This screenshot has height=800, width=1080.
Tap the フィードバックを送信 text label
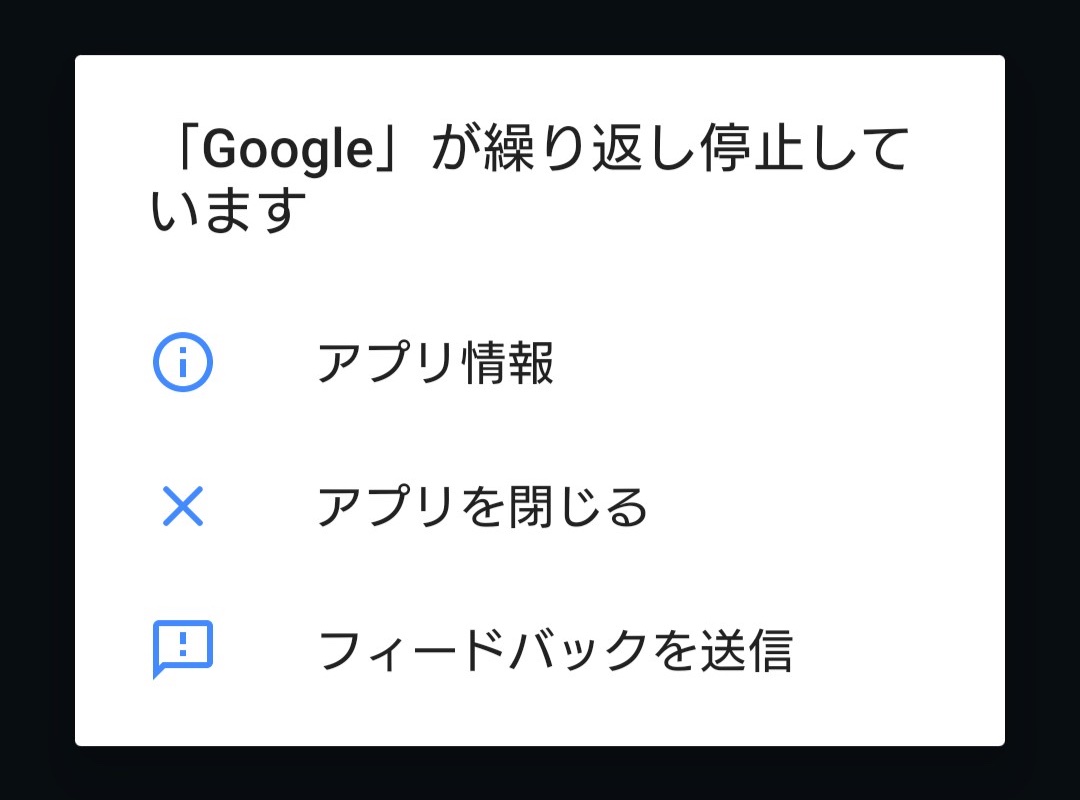(555, 650)
